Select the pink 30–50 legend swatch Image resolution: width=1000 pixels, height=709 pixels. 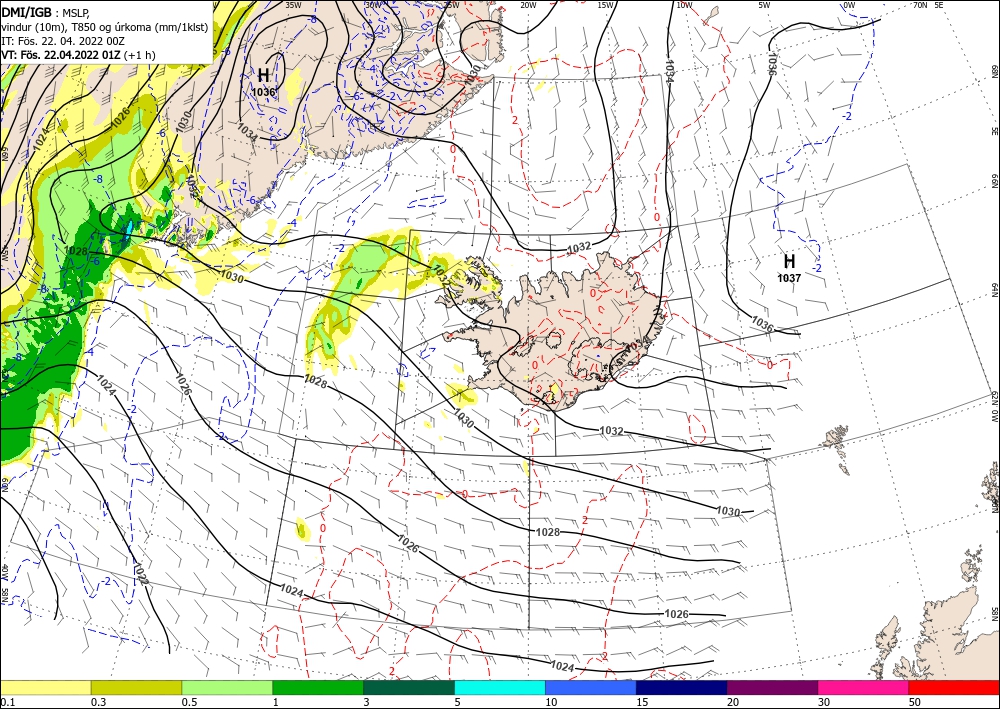pos(864,687)
